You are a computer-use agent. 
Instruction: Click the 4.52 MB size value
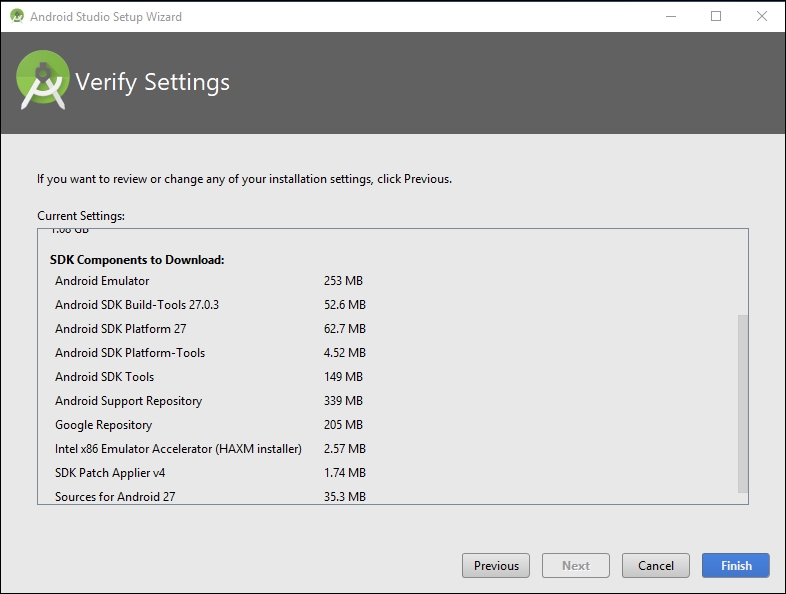tap(344, 353)
